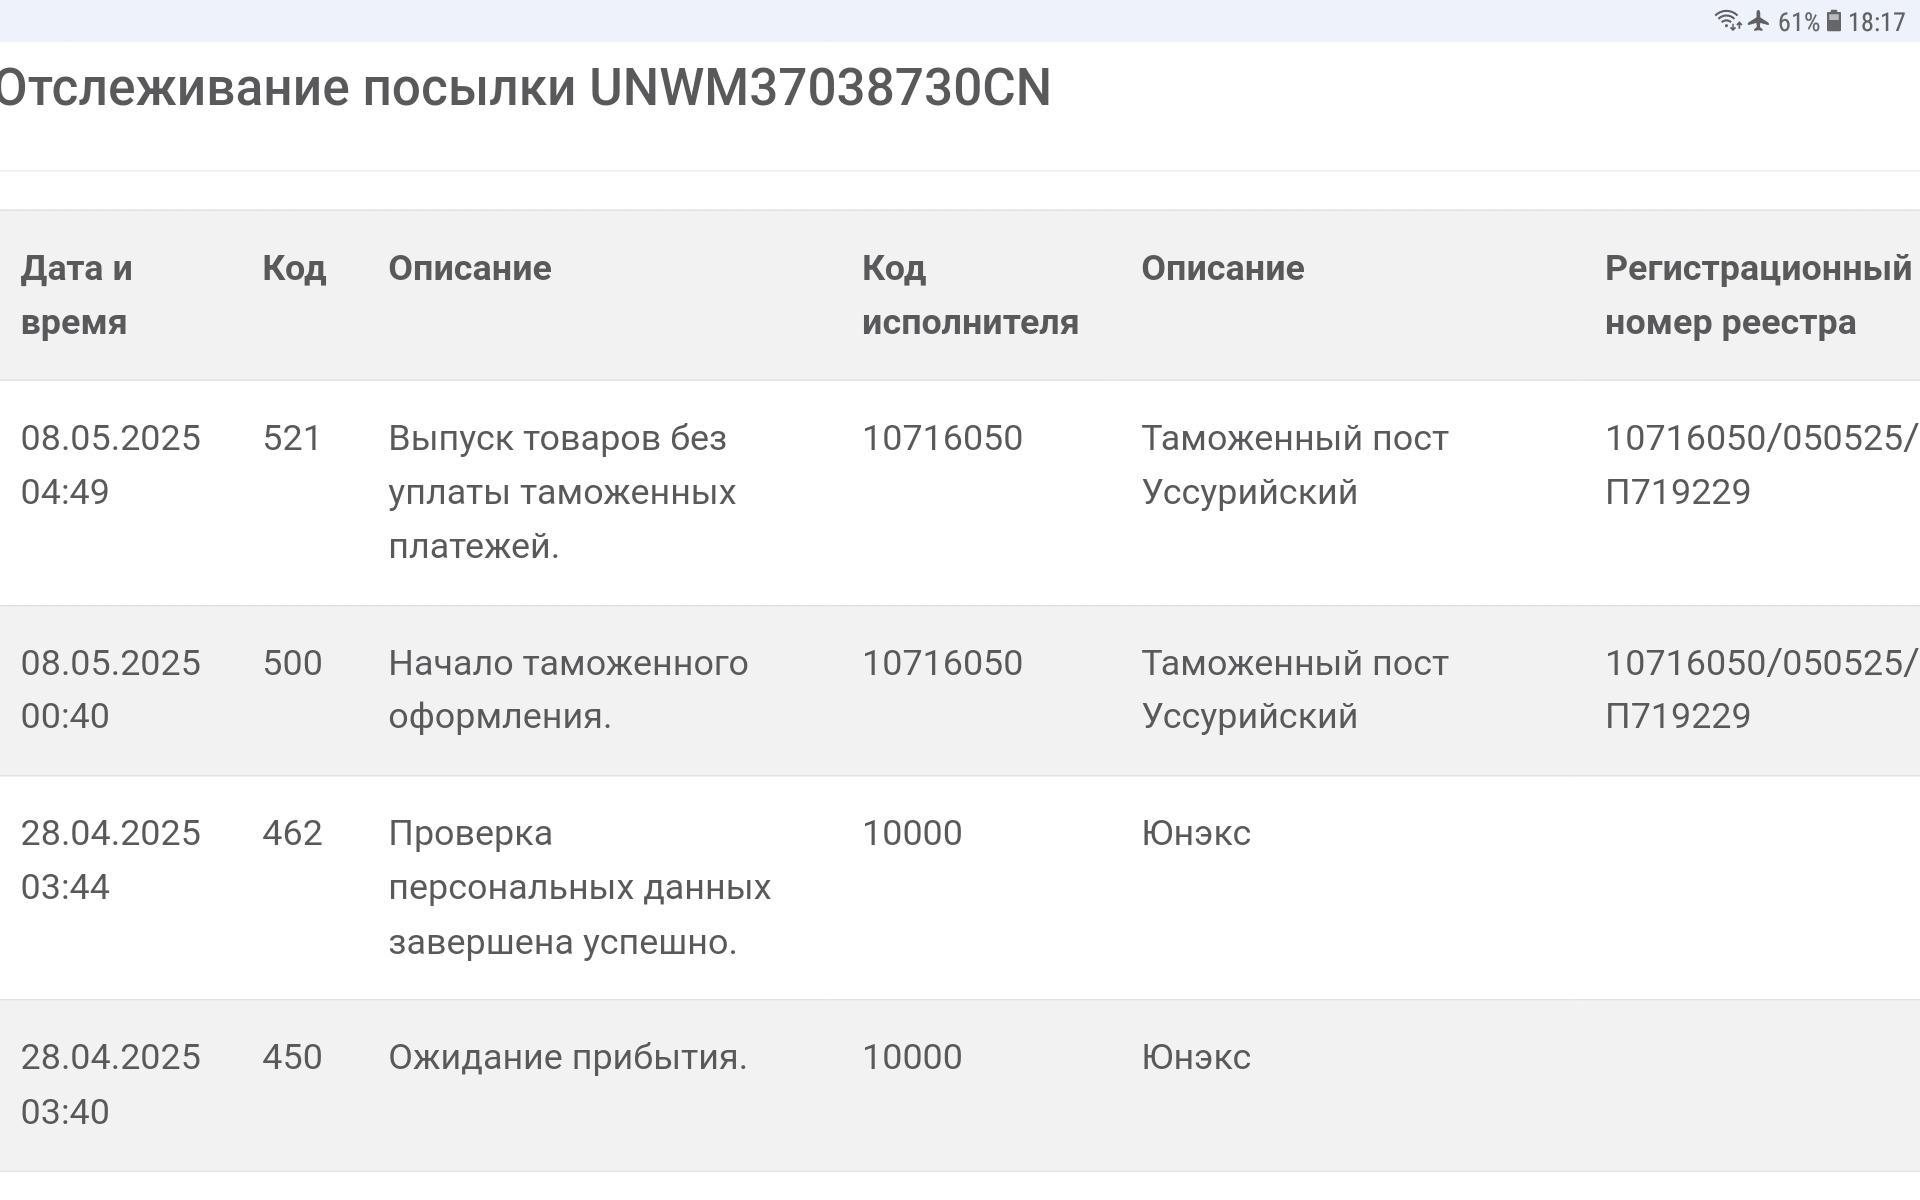Screen dimensions: 1920x1200
Task: Click the "Код исполнителя" column header
Action: 969,295
